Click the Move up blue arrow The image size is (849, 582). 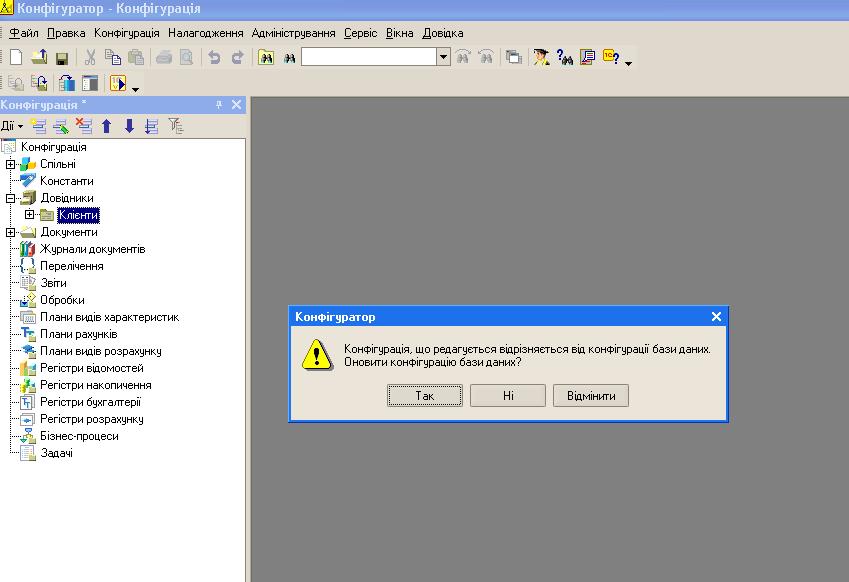tap(107, 126)
